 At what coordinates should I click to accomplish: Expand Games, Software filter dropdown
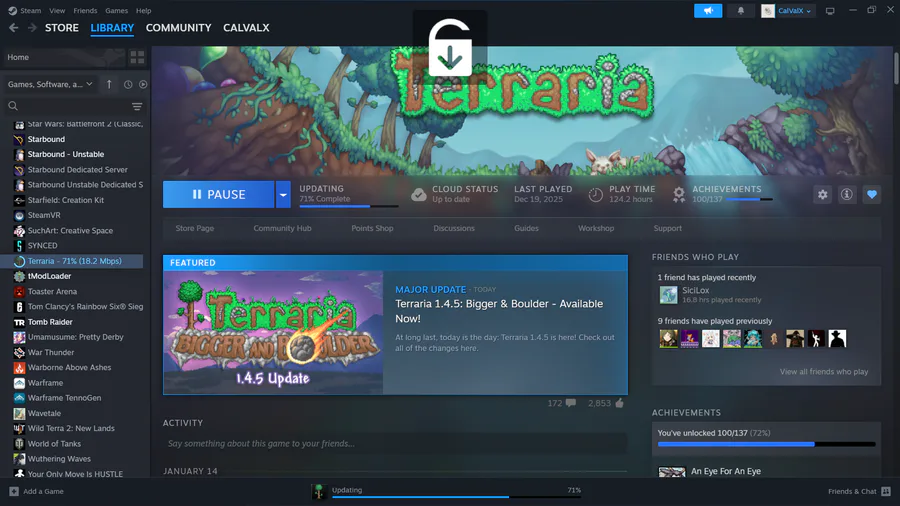coord(50,84)
